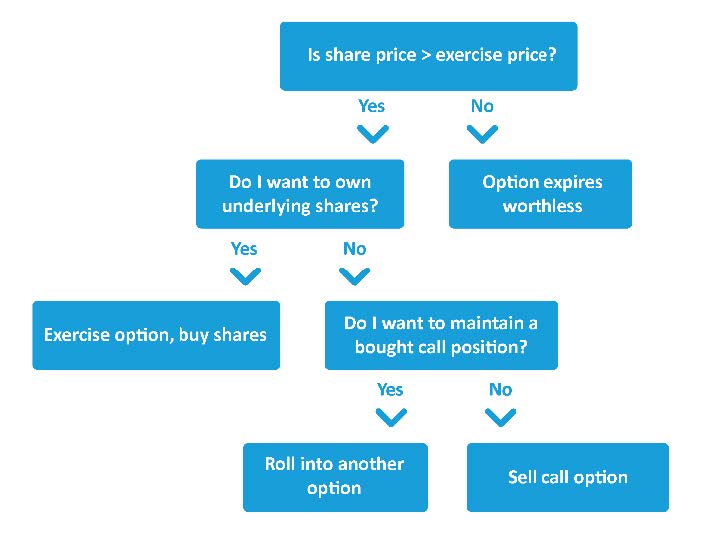Choose the 'Exercise option, buy shares' box
Viewport: 721px width, 540px height.
click(156, 335)
